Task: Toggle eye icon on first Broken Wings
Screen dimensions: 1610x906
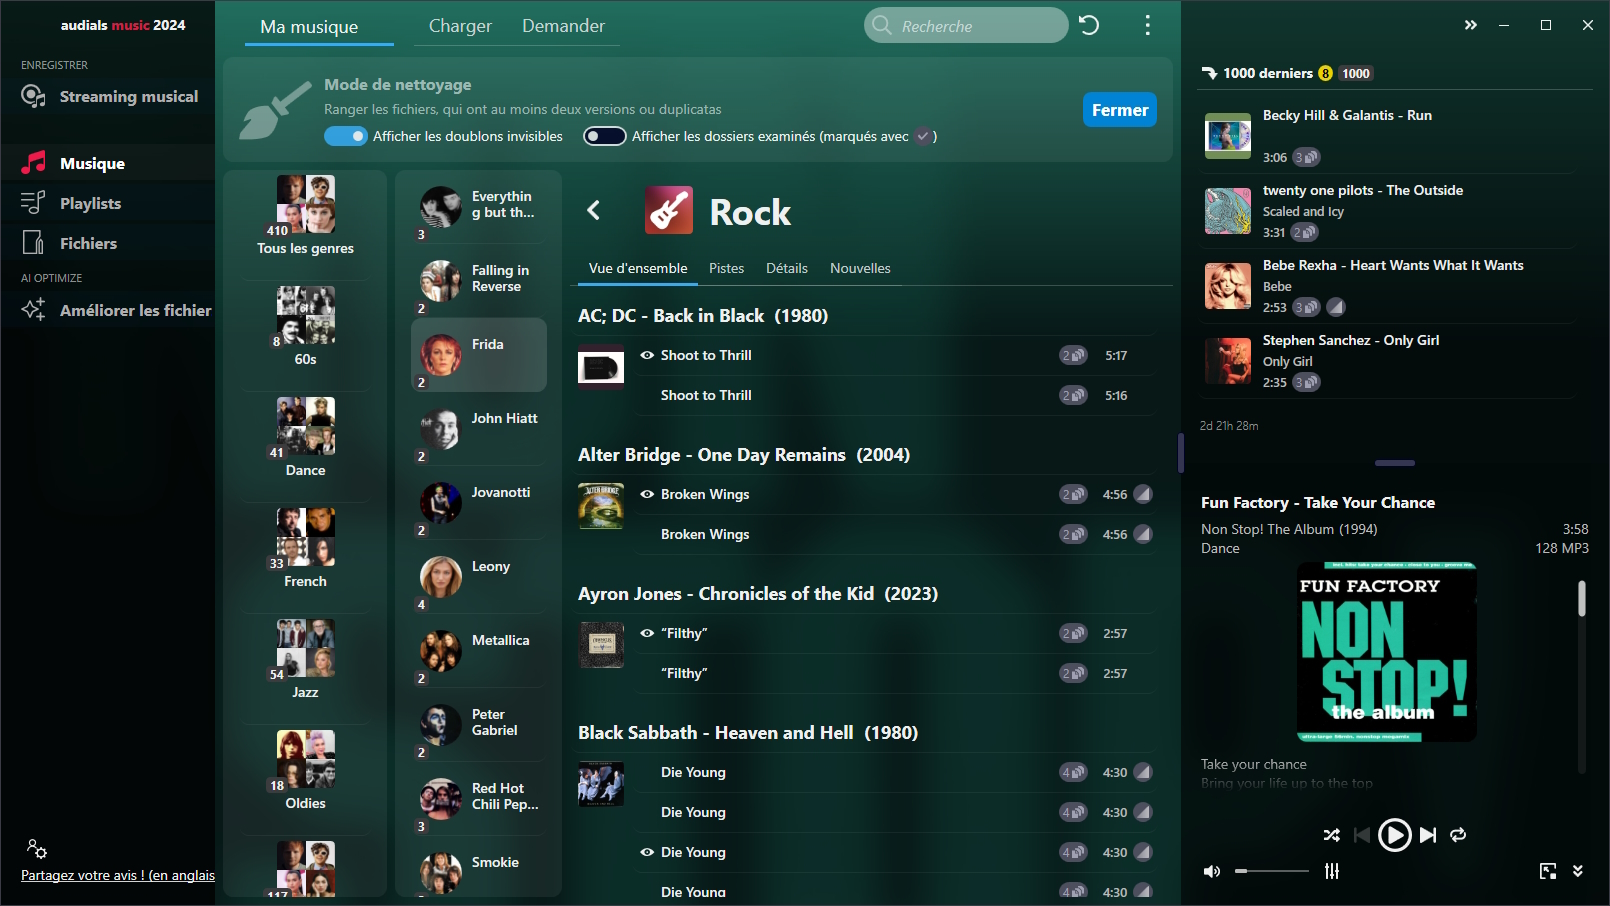Action: click(647, 494)
